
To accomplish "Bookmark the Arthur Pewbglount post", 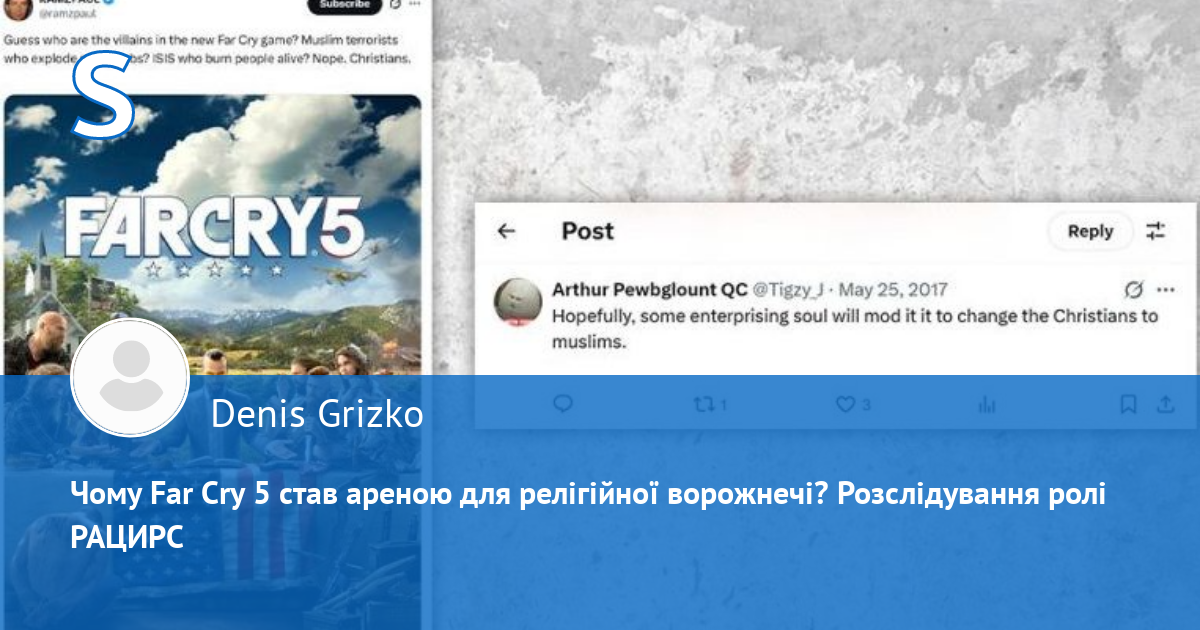I will (1128, 404).
